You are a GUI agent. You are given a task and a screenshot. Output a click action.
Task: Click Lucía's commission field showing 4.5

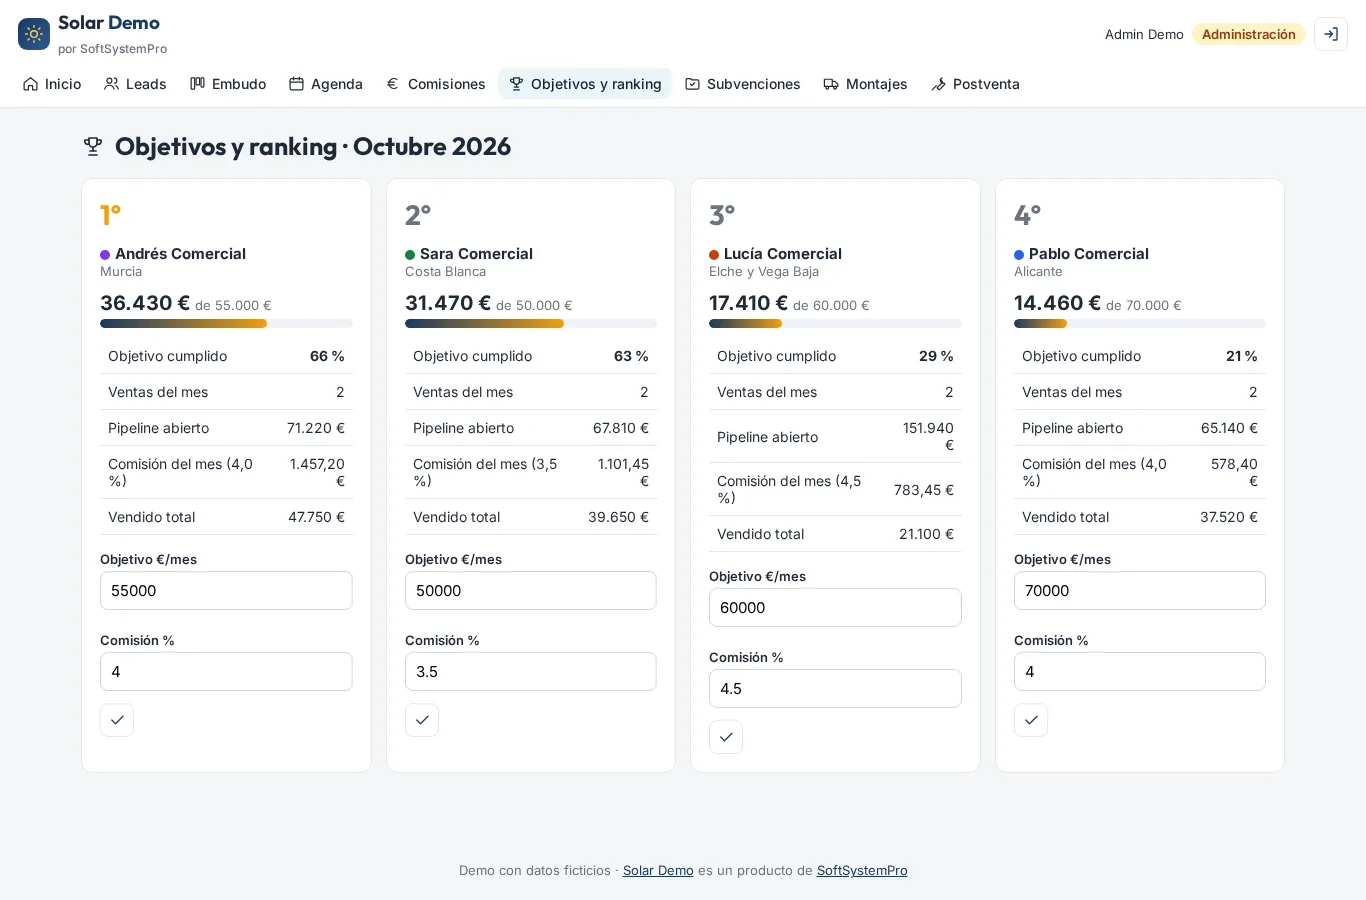(835, 689)
